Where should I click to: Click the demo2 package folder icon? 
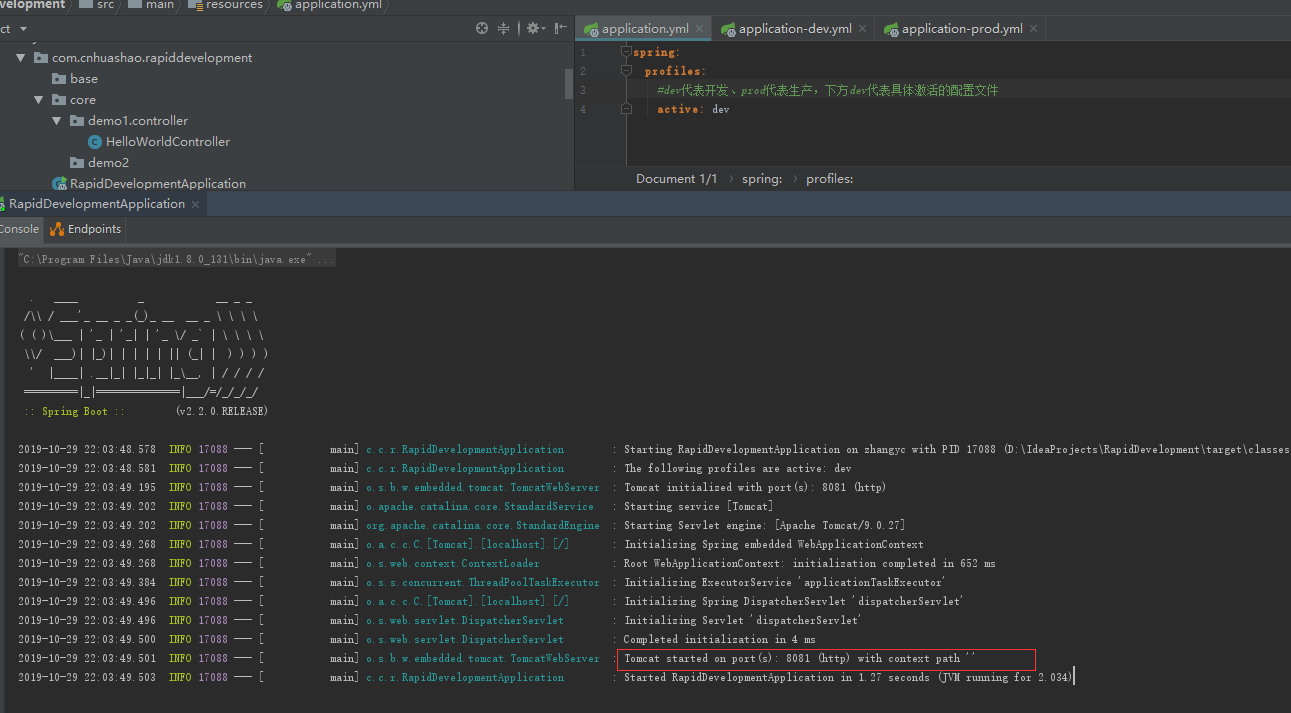click(77, 163)
